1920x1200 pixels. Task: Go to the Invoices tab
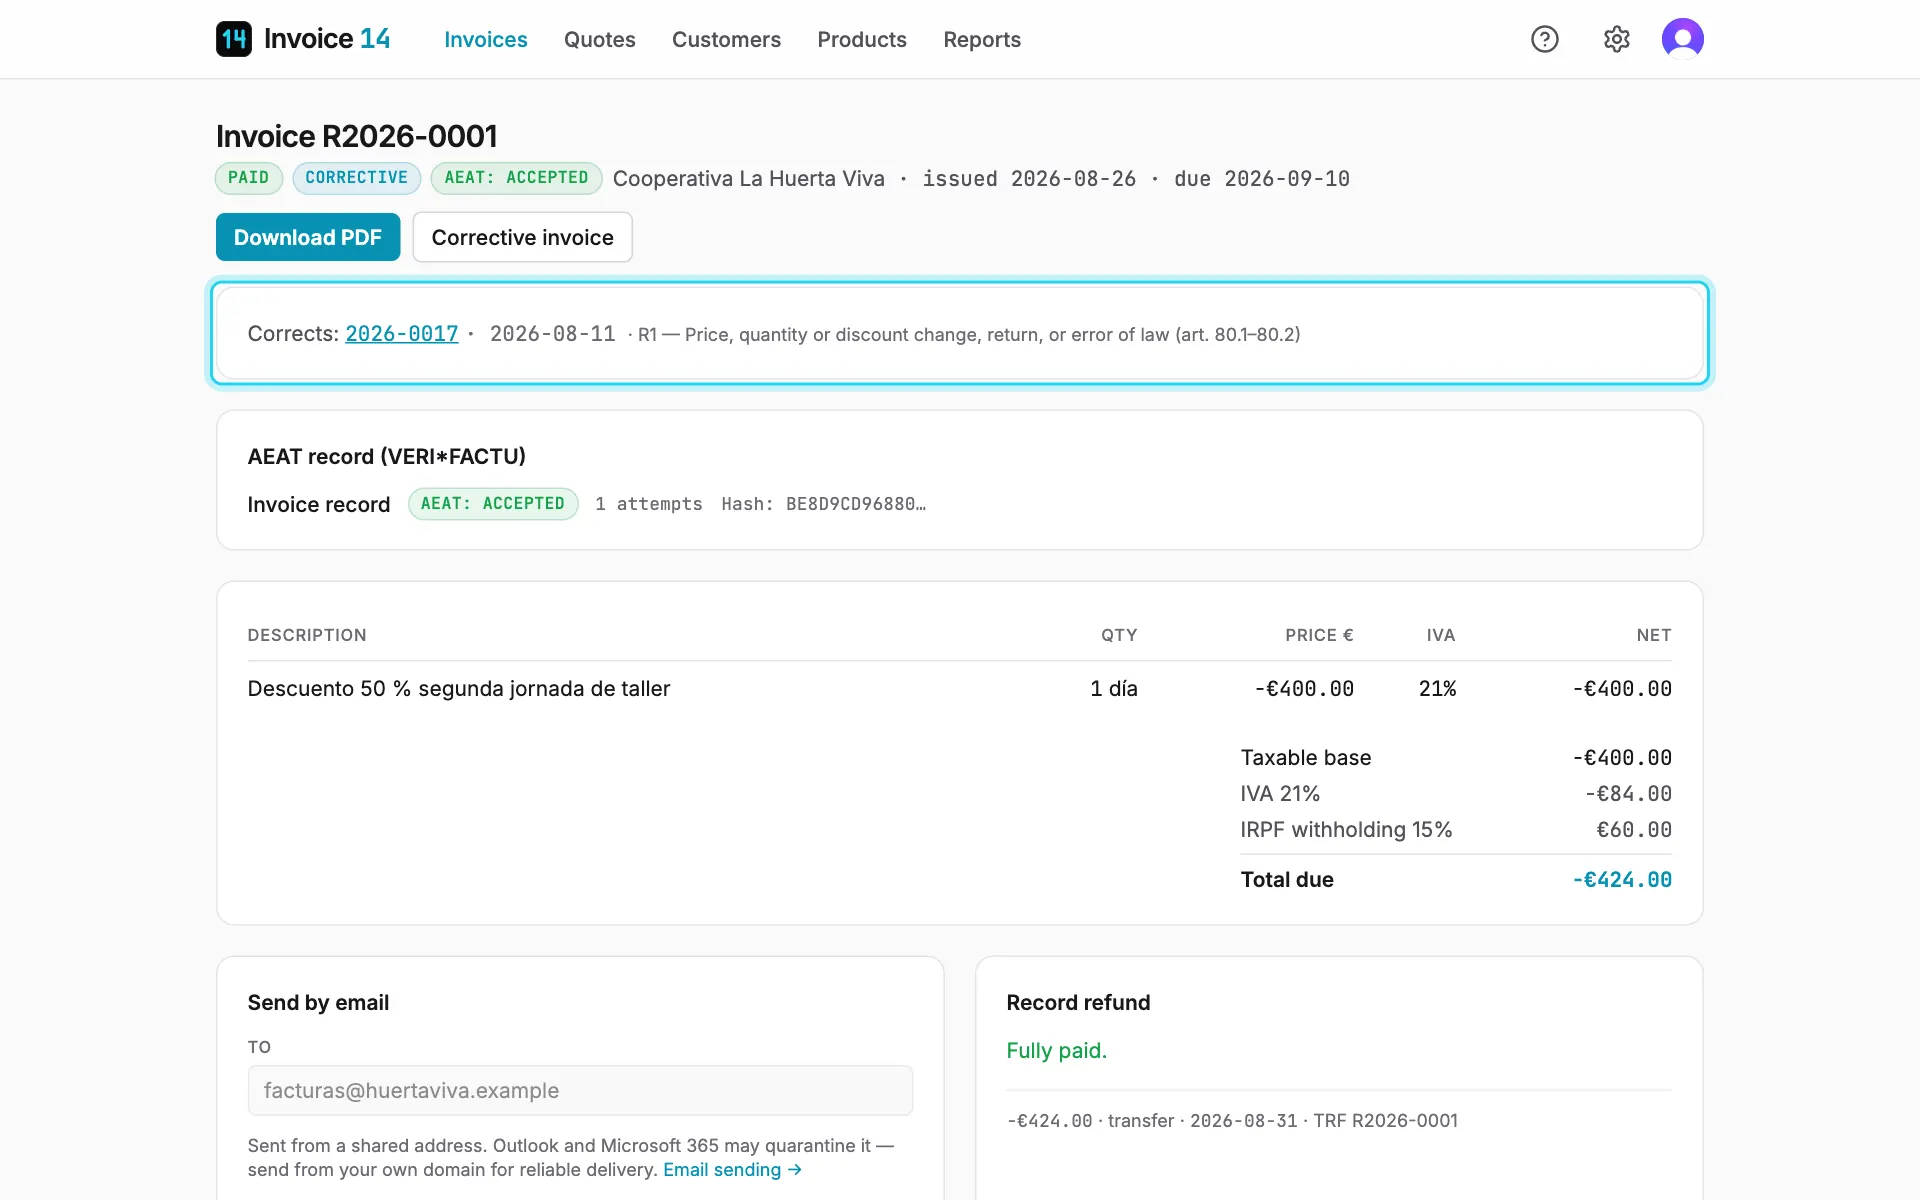click(486, 39)
